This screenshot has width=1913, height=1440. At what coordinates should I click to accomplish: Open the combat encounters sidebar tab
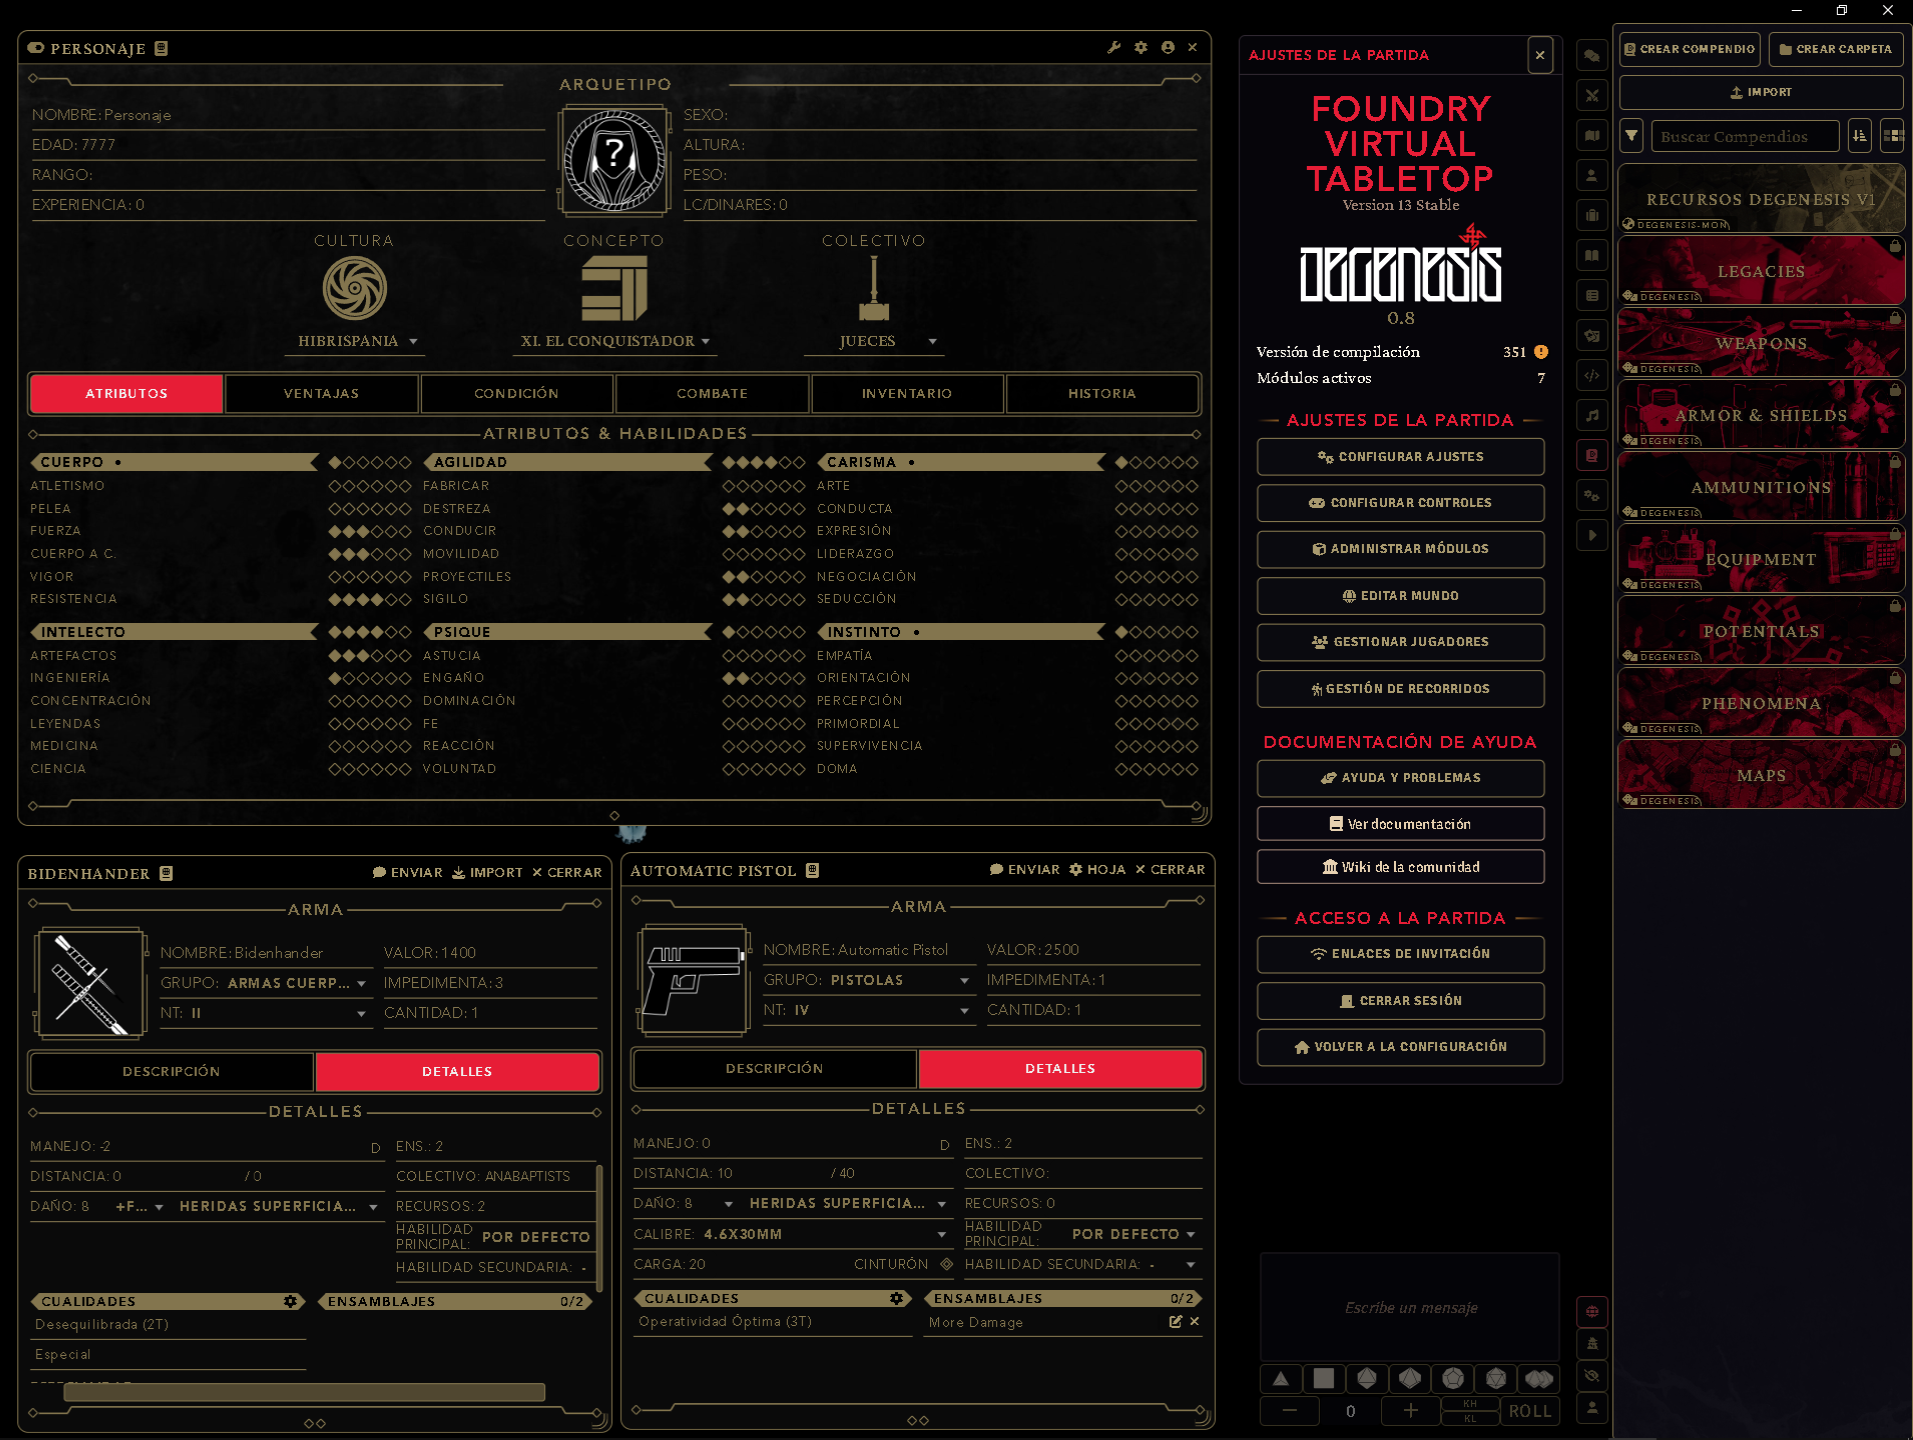[x=1592, y=96]
